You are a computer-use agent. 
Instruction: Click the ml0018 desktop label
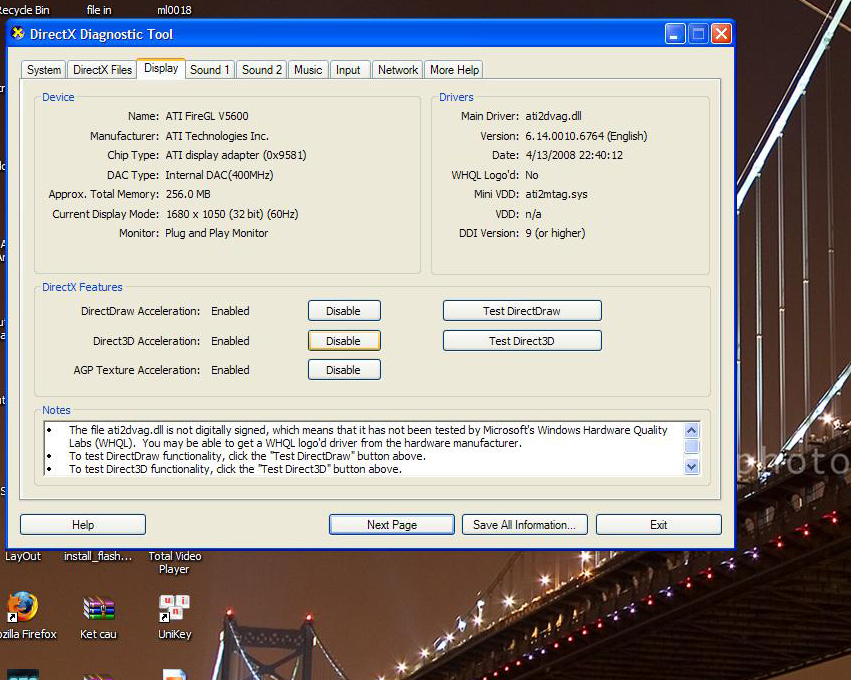coord(174,10)
